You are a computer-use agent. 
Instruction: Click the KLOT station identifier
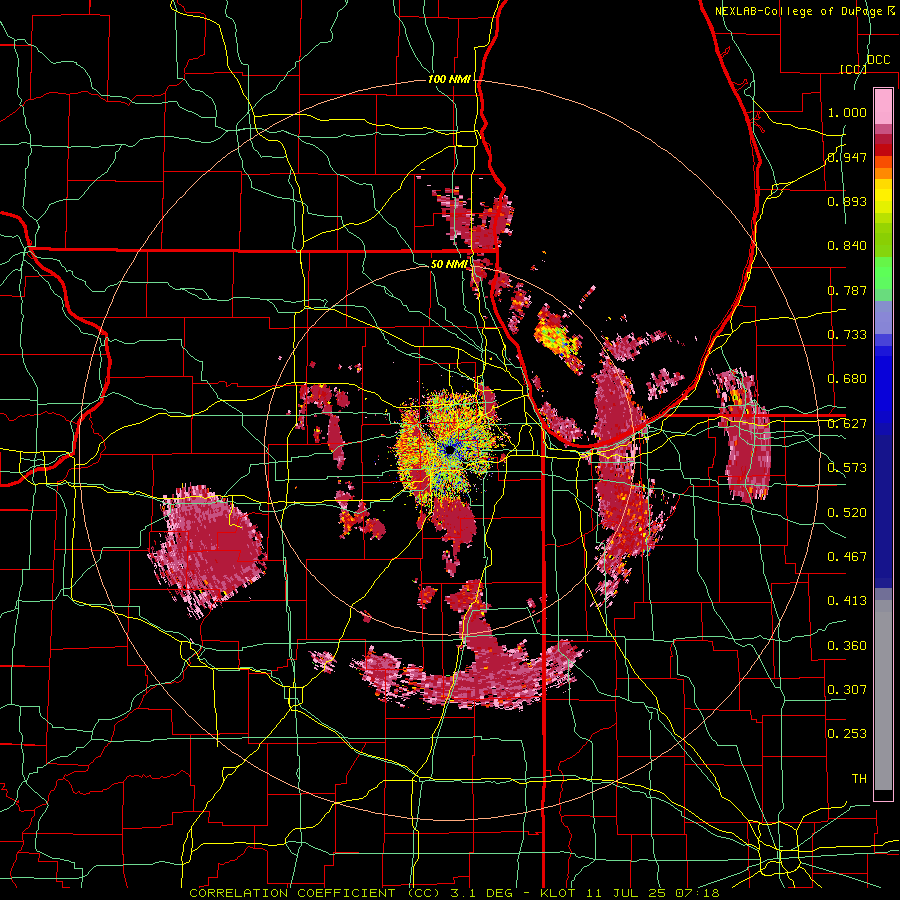click(557, 893)
